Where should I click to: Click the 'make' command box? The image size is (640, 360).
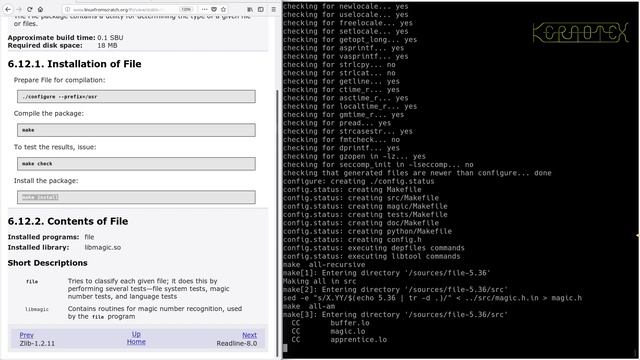[136, 130]
